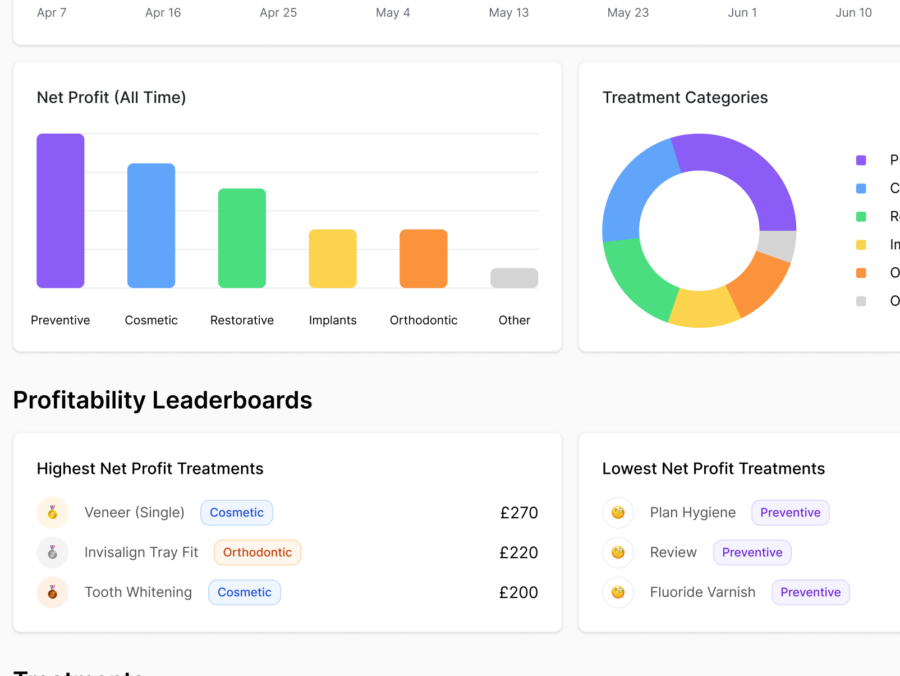Select the green Restorative bar in Net Profit chart

coord(242,238)
